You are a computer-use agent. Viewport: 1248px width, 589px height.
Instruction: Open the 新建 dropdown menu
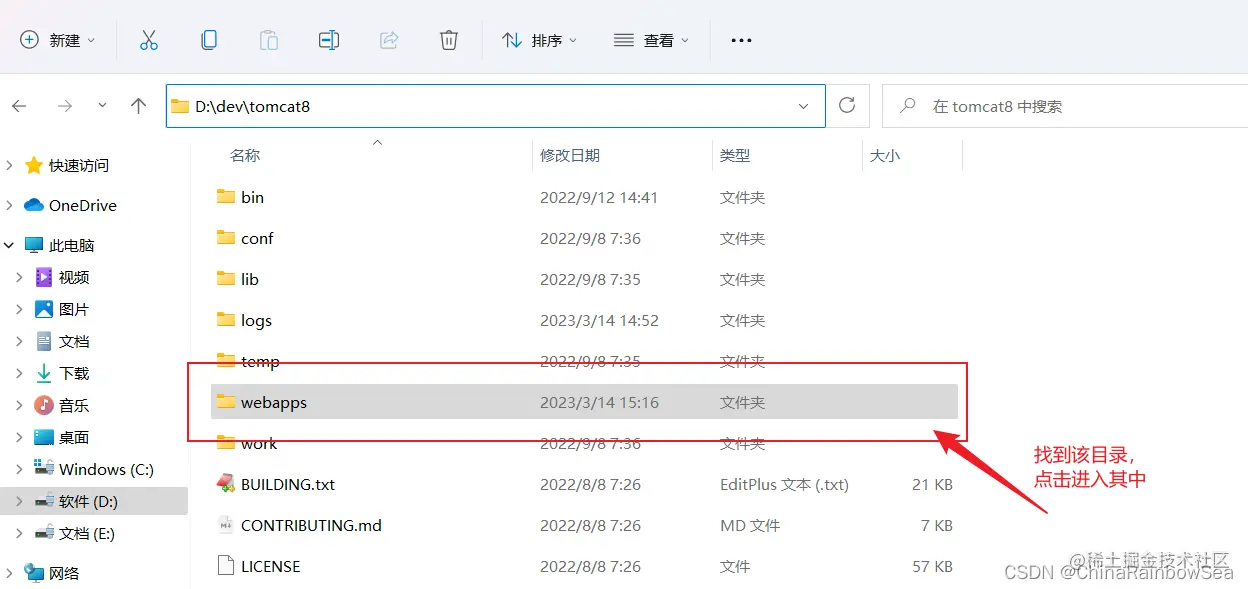pos(57,40)
